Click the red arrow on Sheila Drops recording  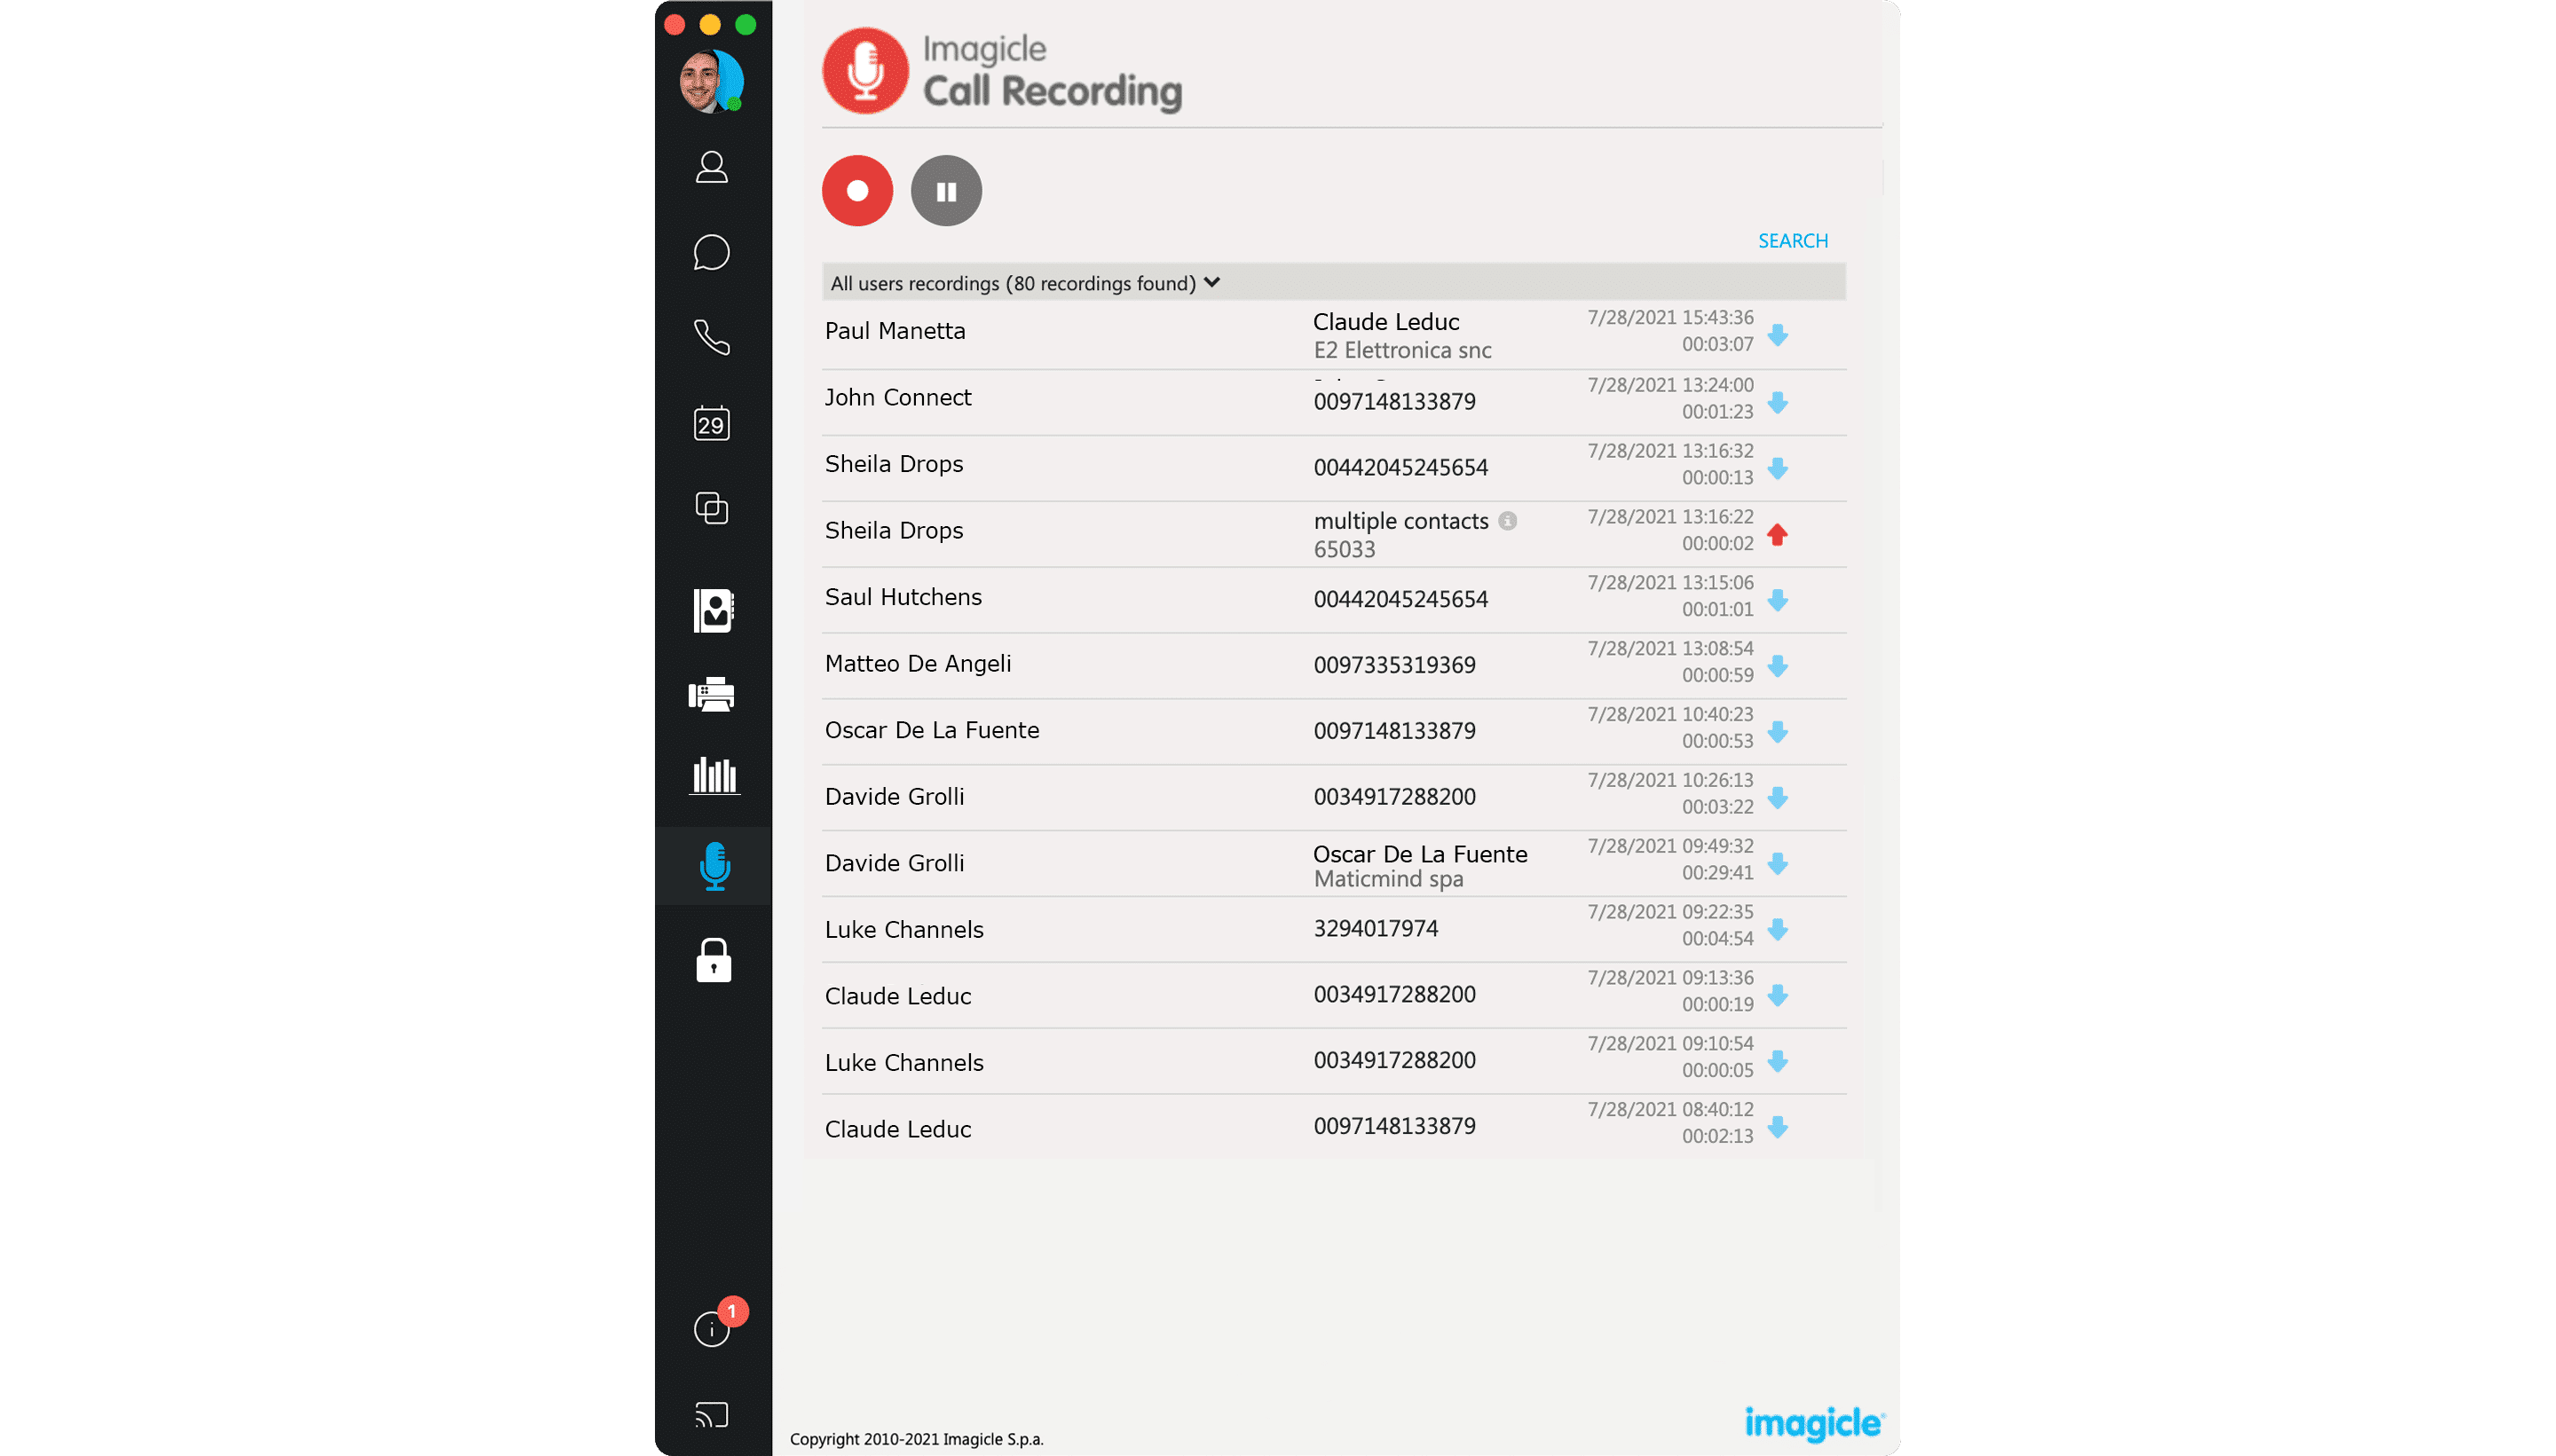1776,535
